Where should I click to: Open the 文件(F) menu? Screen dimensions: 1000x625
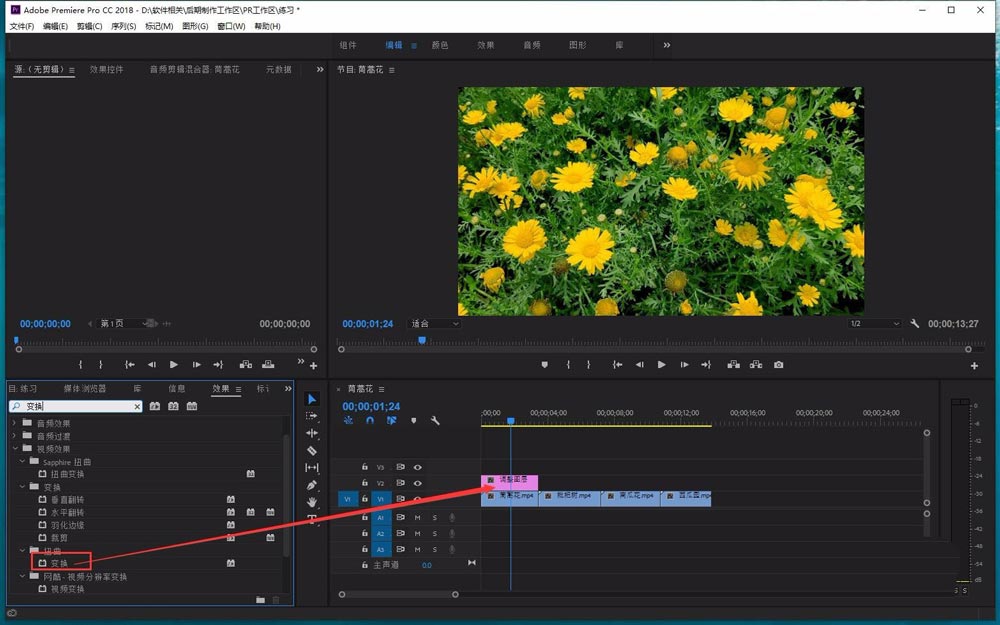[21, 26]
